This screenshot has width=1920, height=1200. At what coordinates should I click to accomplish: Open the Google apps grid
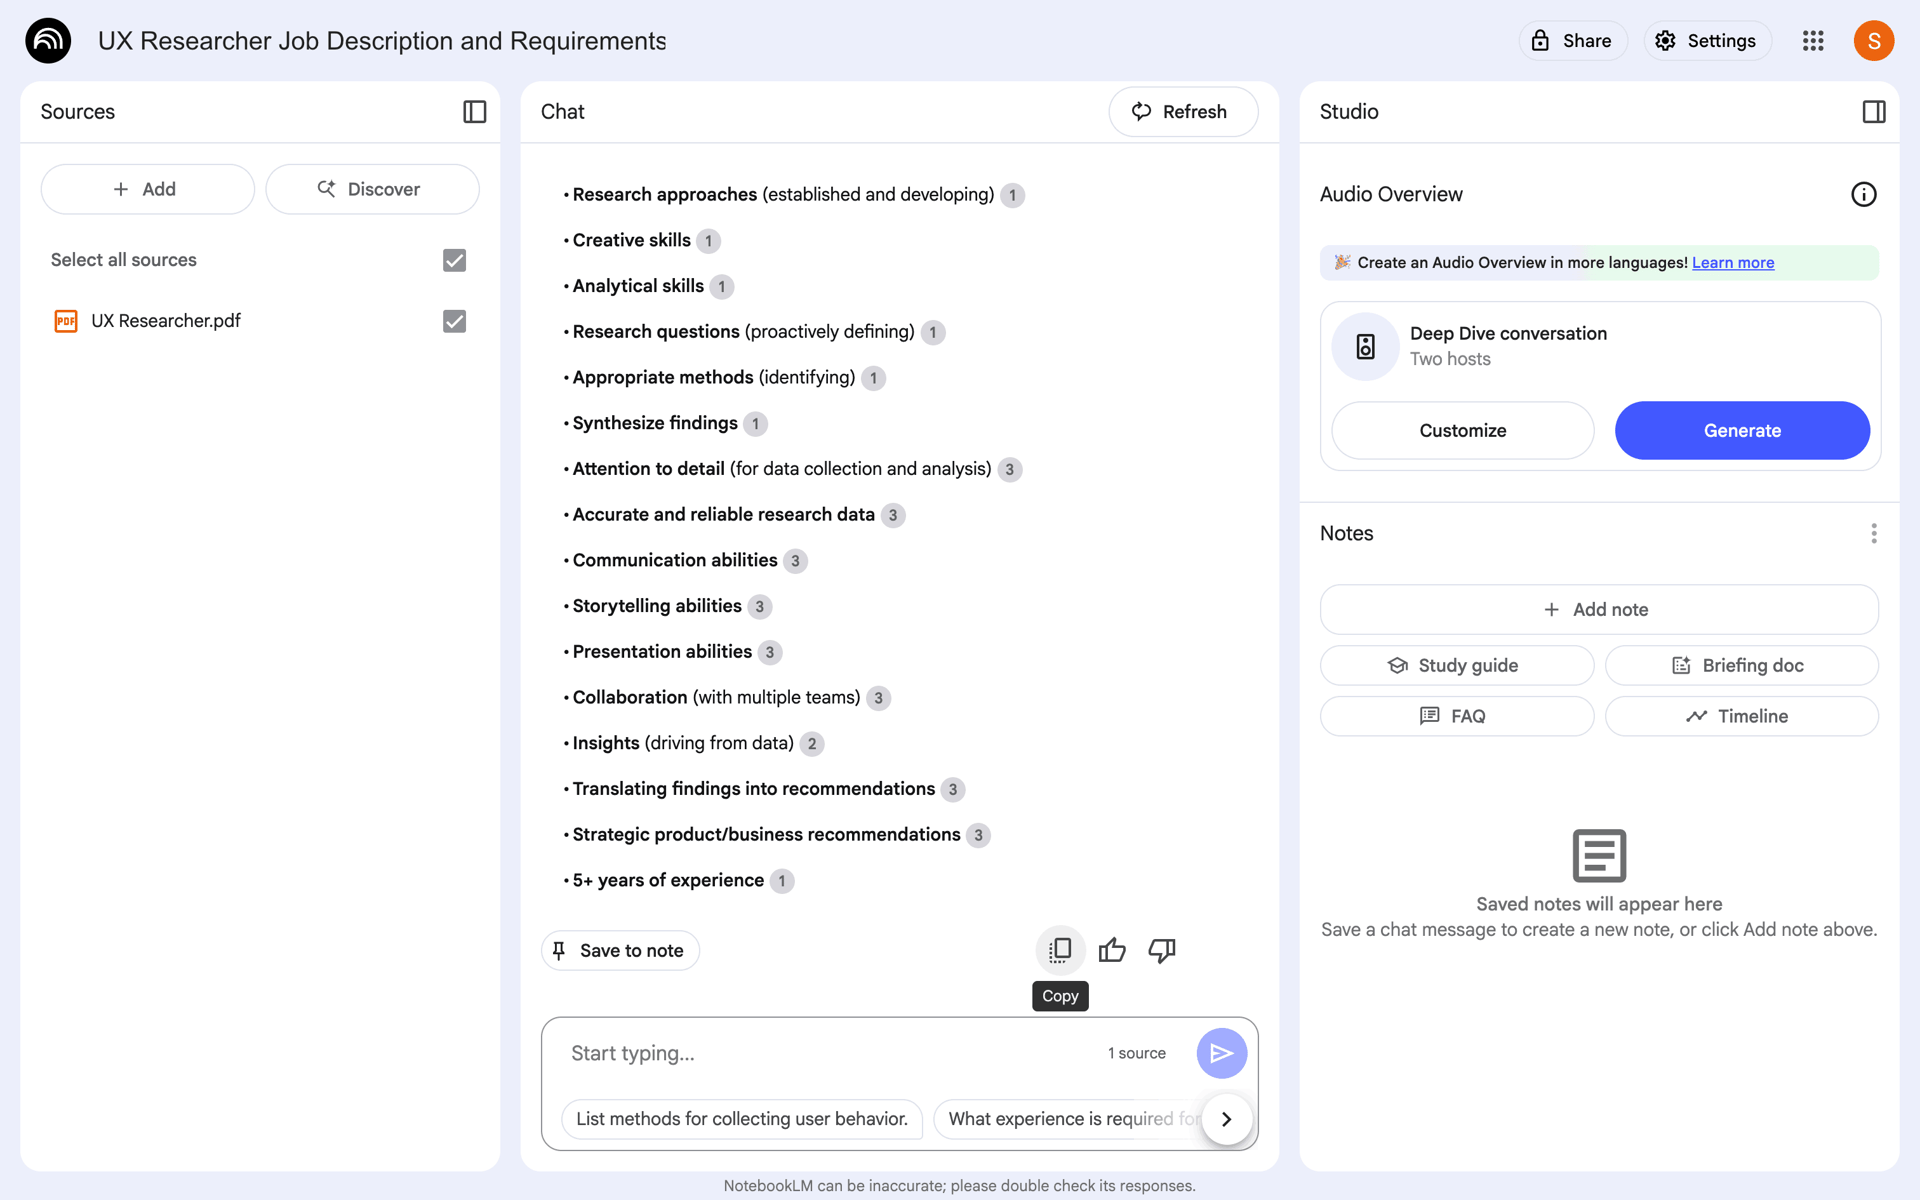click(x=1813, y=41)
